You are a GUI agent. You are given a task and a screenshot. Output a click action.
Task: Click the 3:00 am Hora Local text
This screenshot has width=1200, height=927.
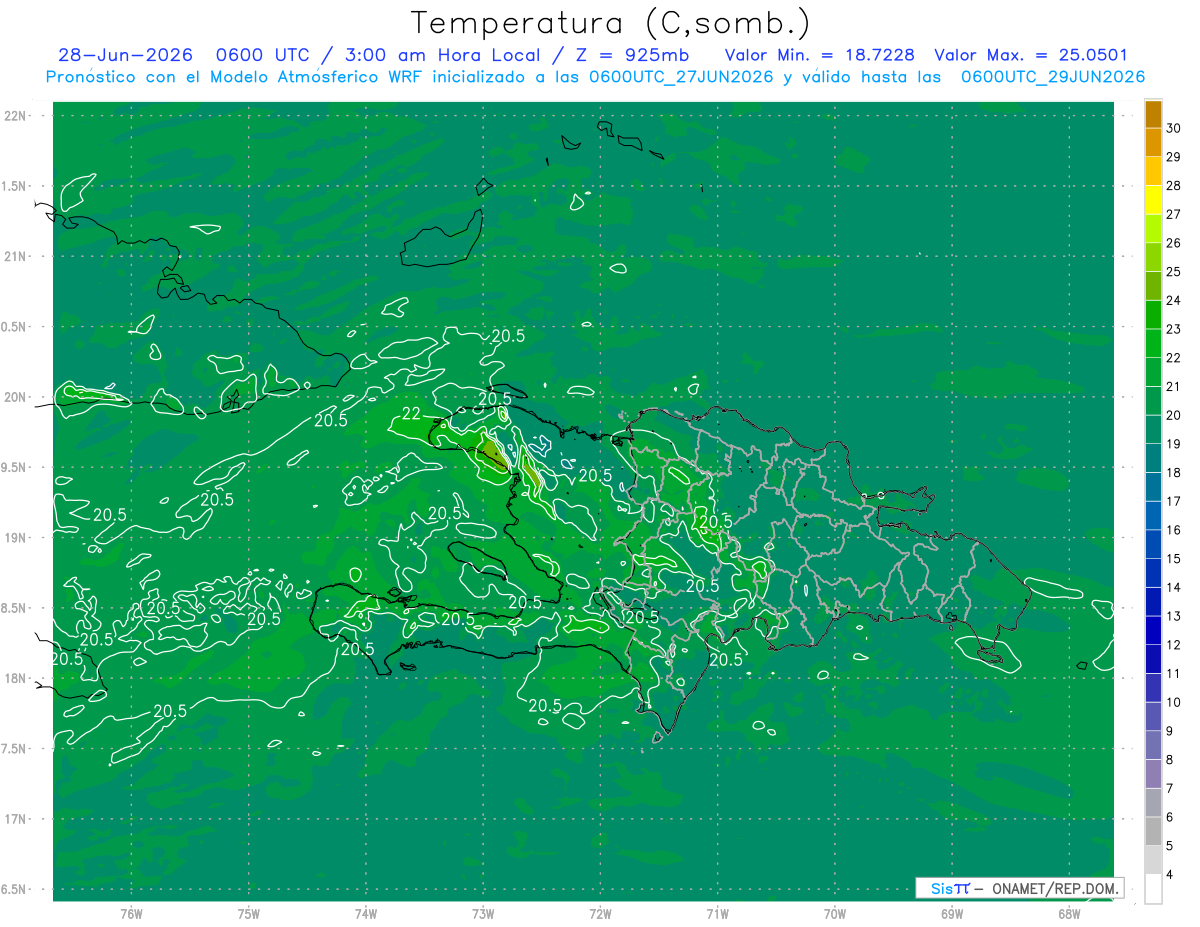442,56
